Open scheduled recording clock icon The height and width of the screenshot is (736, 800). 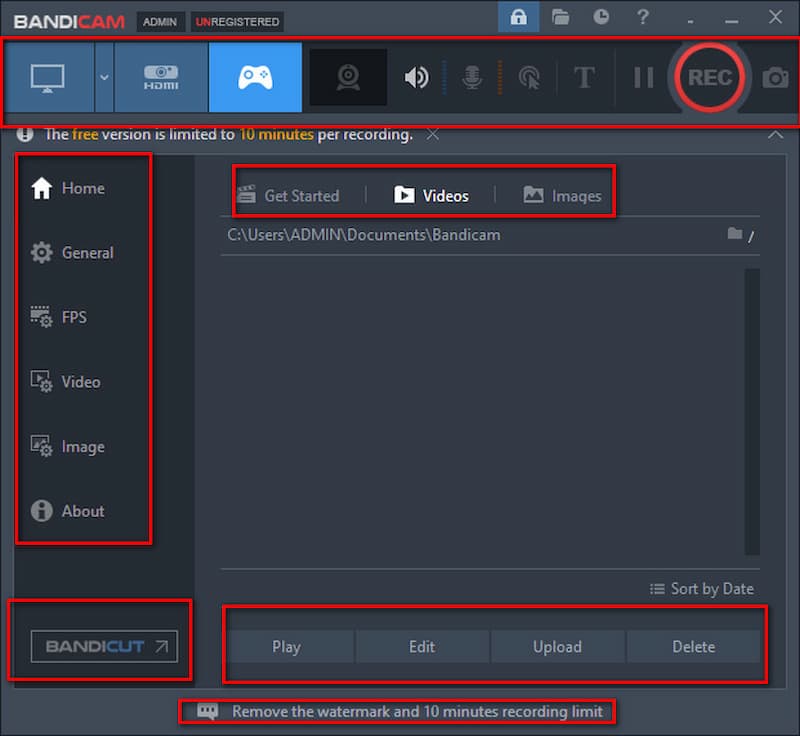601,17
